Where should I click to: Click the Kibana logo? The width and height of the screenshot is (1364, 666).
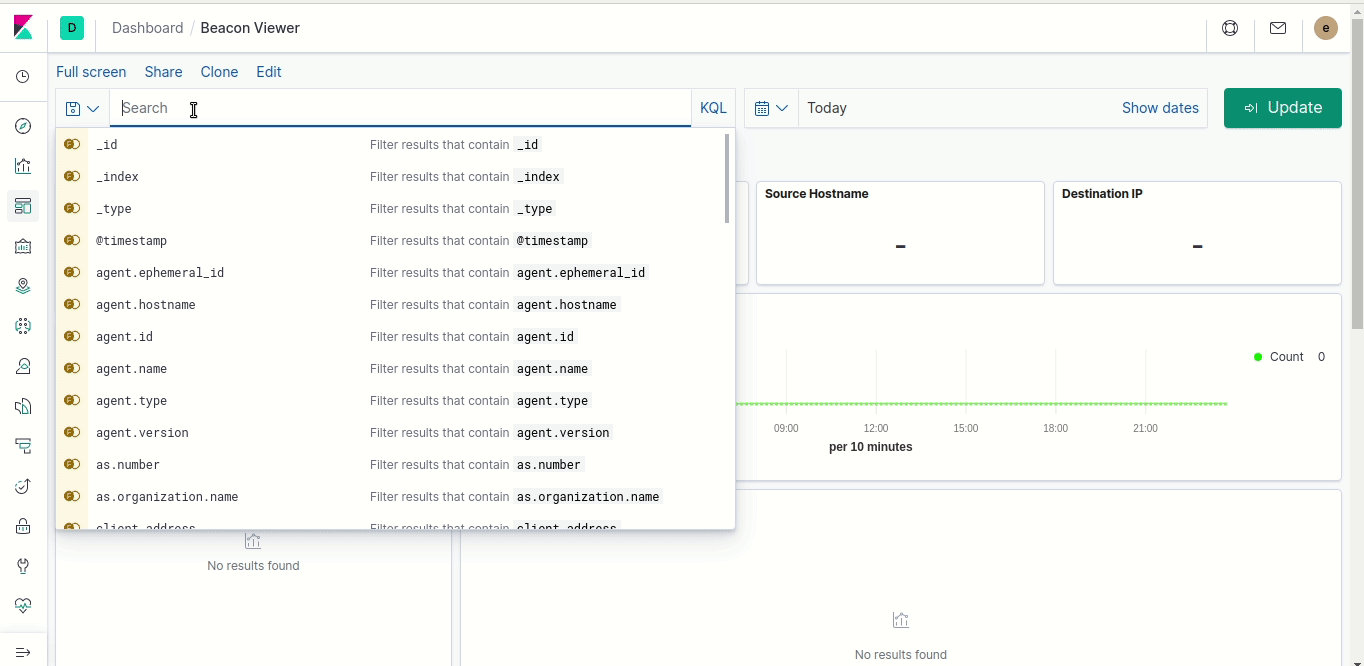coord(23,28)
